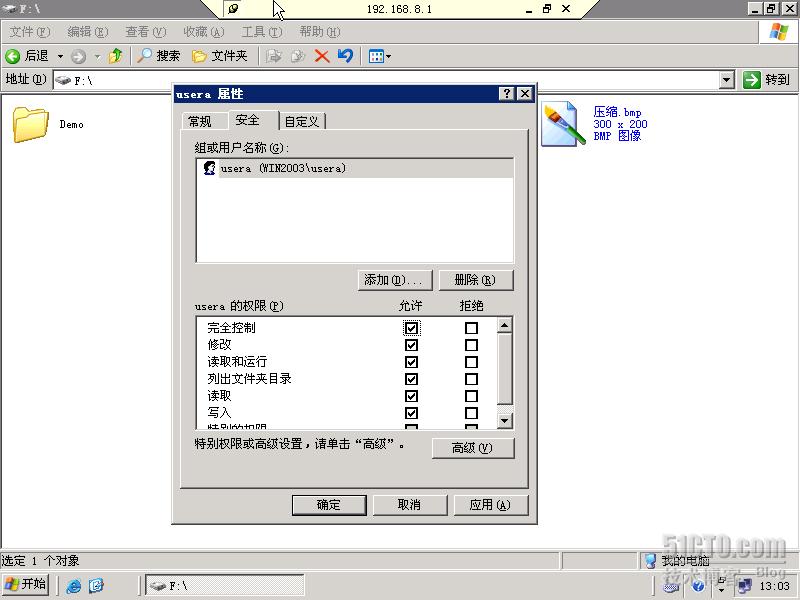Click the F:\ taskbar window button

pyautogui.click(x=225, y=585)
